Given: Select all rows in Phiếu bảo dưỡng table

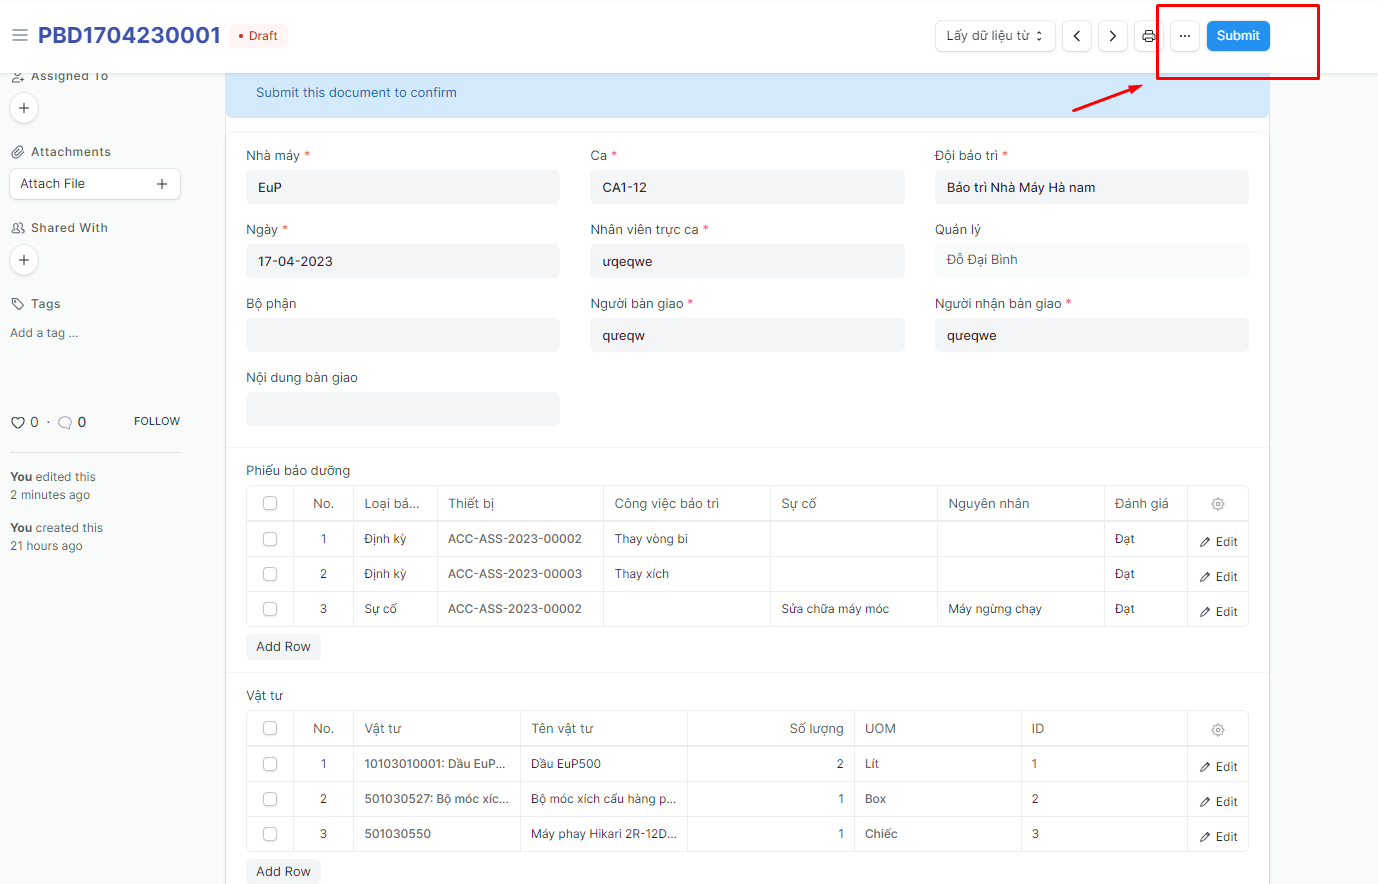Looking at the screenshot, I should (x=270, y=504).
